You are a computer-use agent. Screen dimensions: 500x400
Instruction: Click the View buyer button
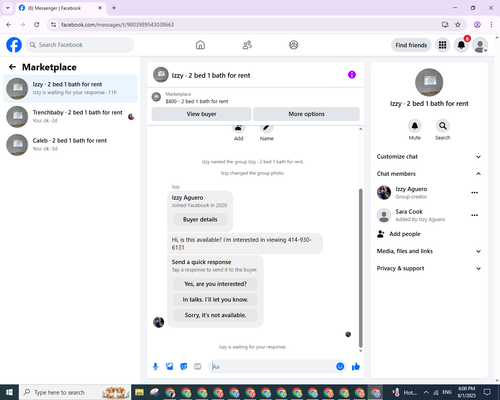[x=201, y=114]
